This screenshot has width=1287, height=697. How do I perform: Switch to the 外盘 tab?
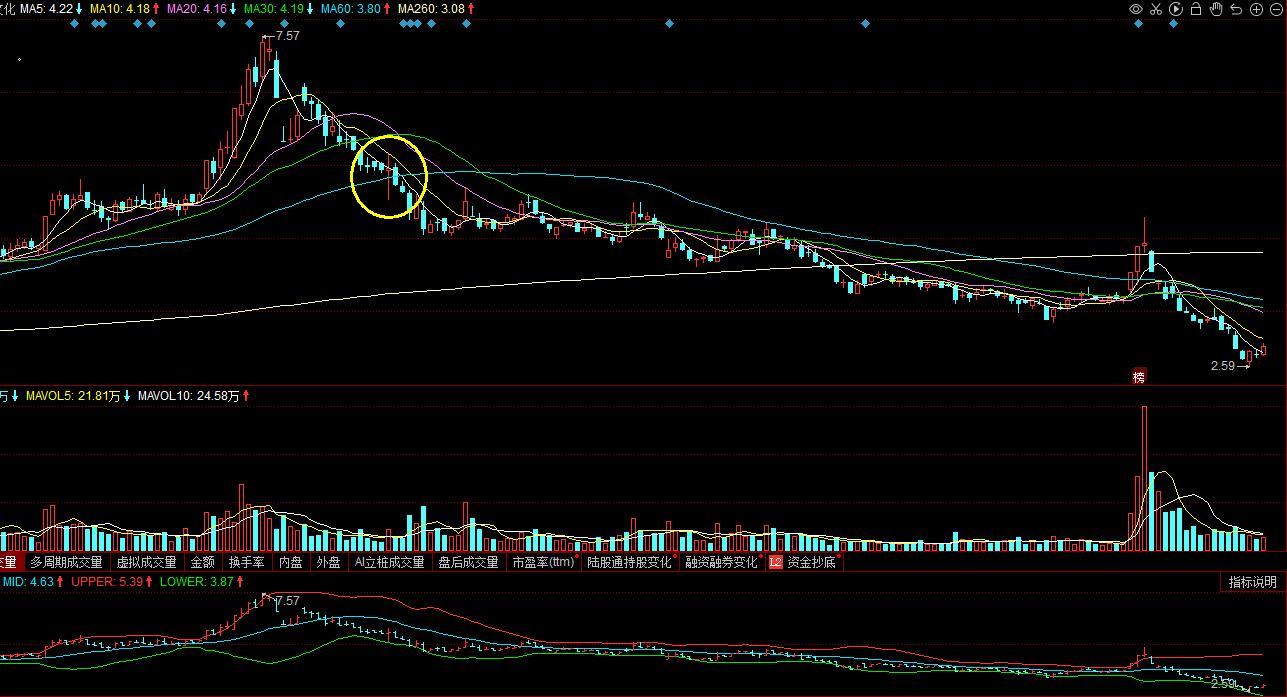click(328, 563)
